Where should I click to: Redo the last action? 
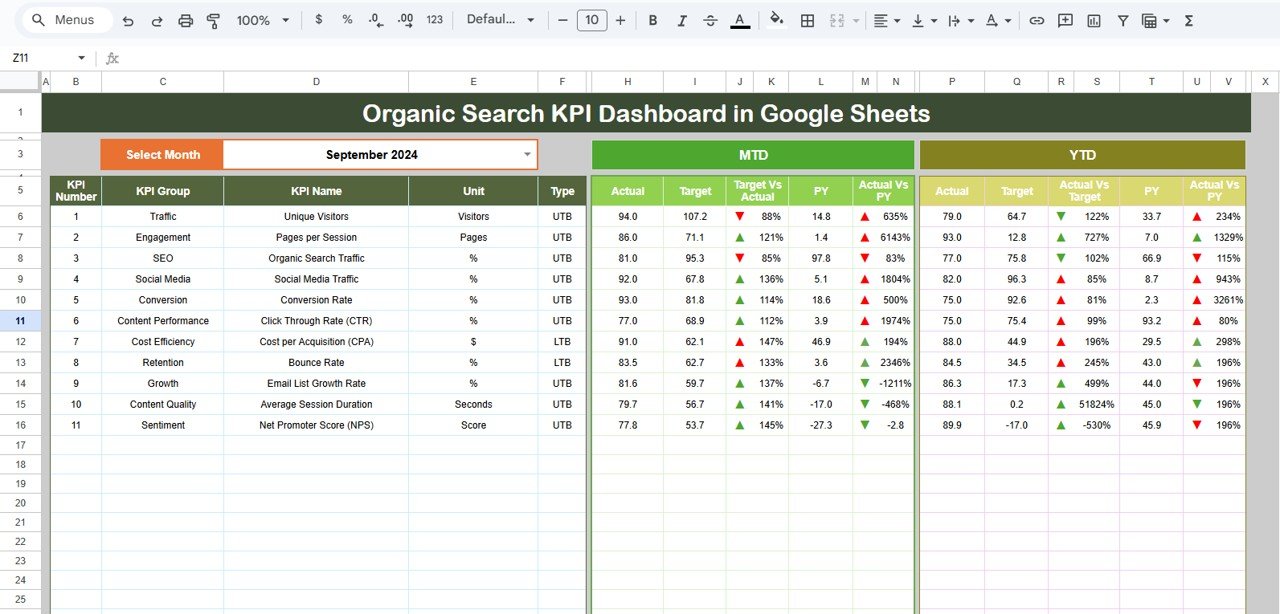coord(157,19)
